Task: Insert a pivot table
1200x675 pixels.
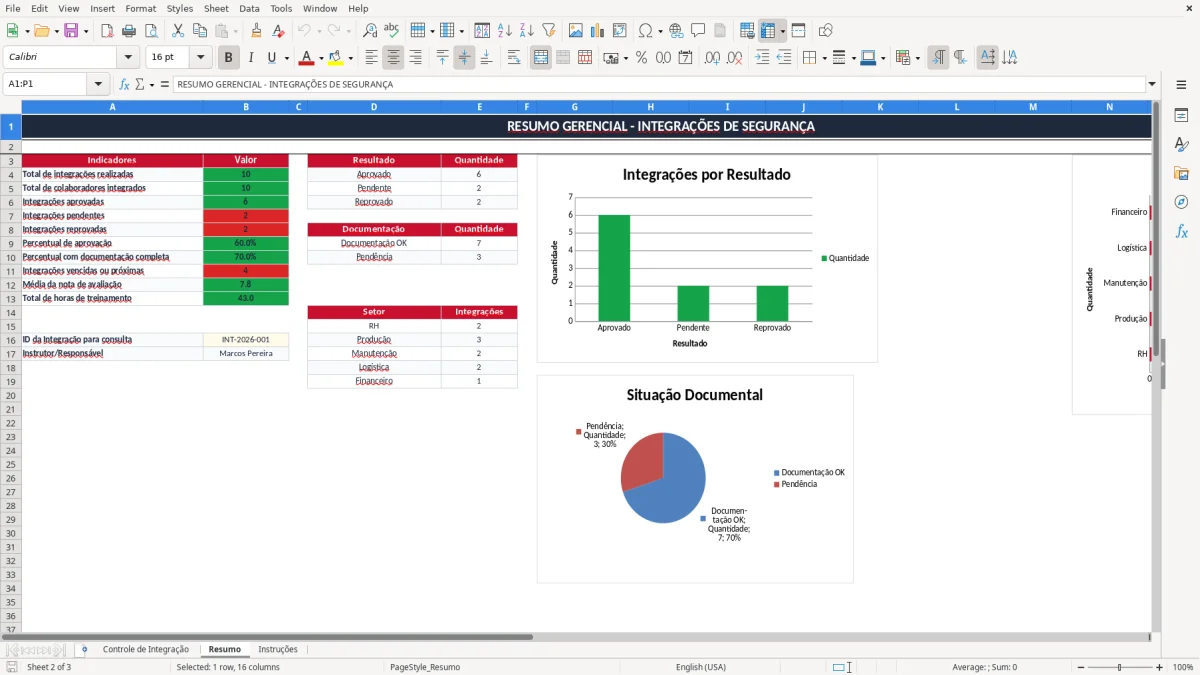Action: point(620,31)
